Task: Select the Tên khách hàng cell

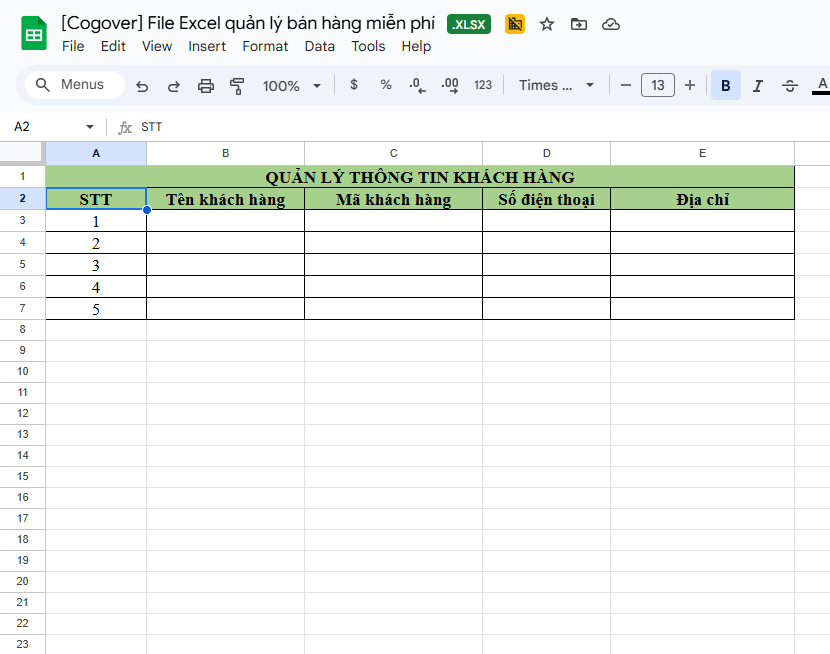Action: click(x=225, y=199)
